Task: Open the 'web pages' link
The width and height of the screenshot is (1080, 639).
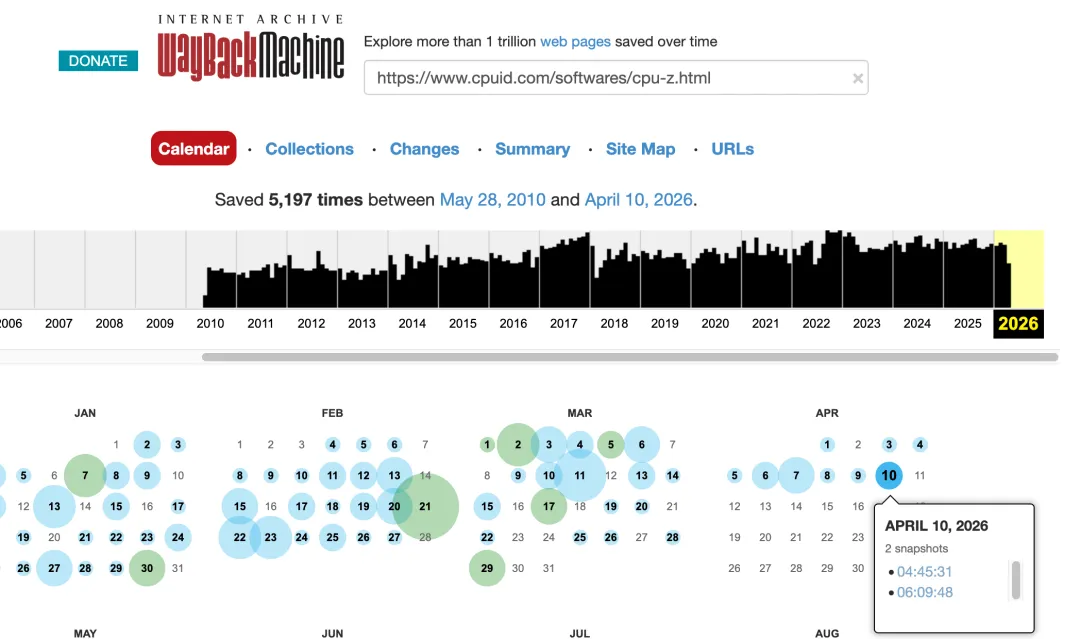Action: point(575,41)
